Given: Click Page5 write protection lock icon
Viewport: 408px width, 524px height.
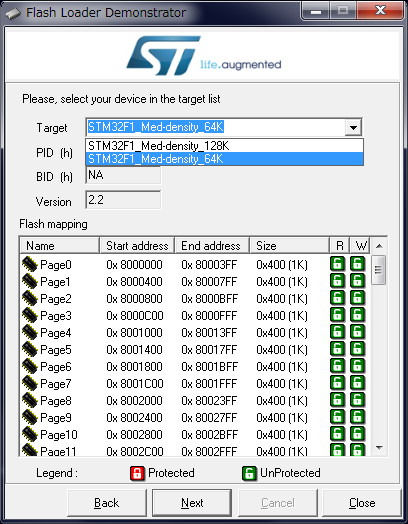Looking at the screenshot, I should 357,349.
